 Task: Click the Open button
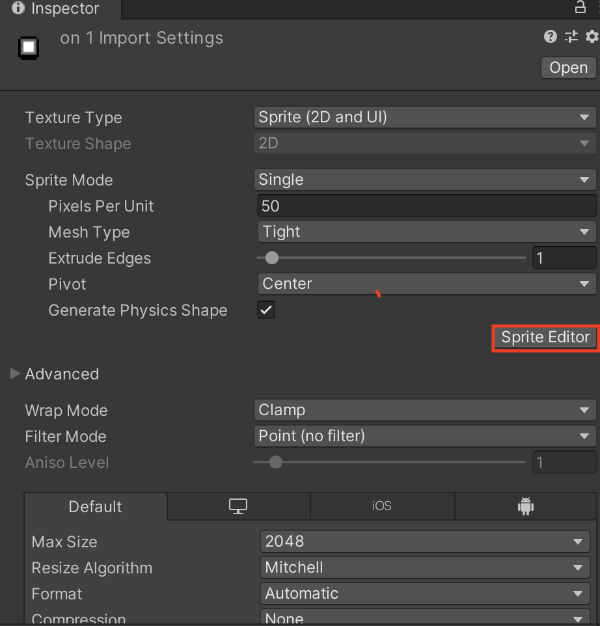point(568,67)
